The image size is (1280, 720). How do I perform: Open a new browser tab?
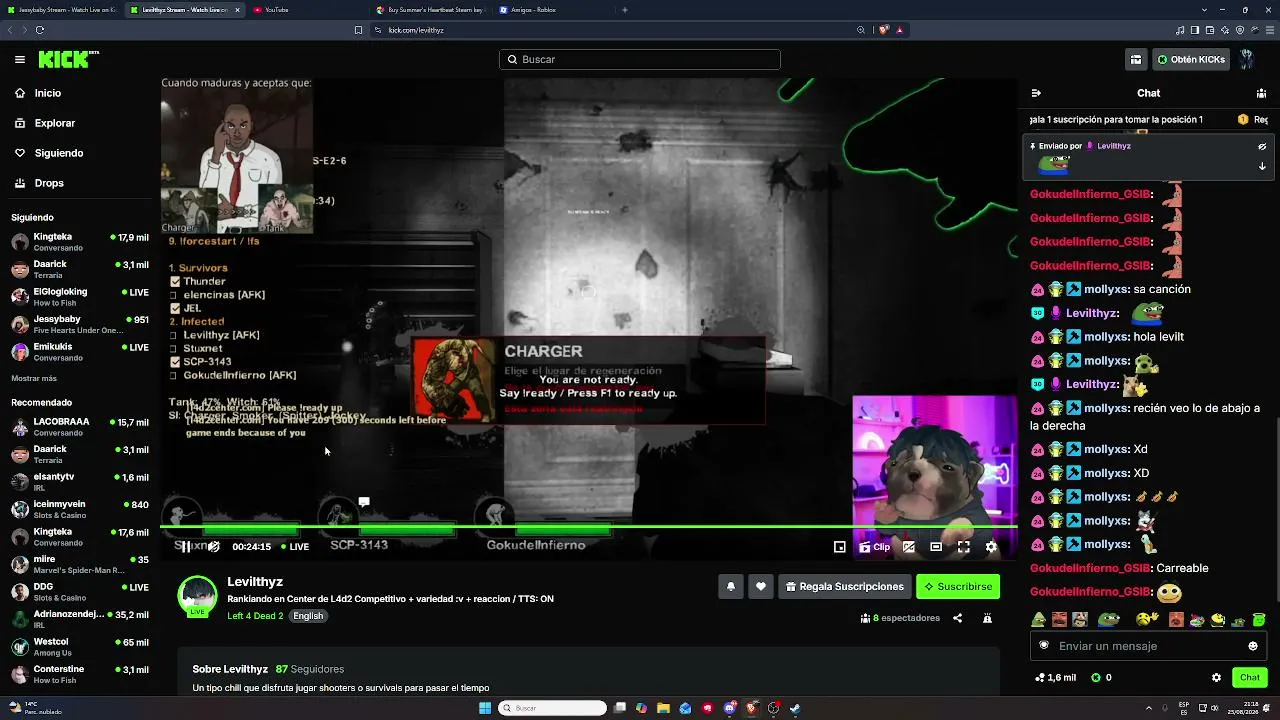[625, 10]
